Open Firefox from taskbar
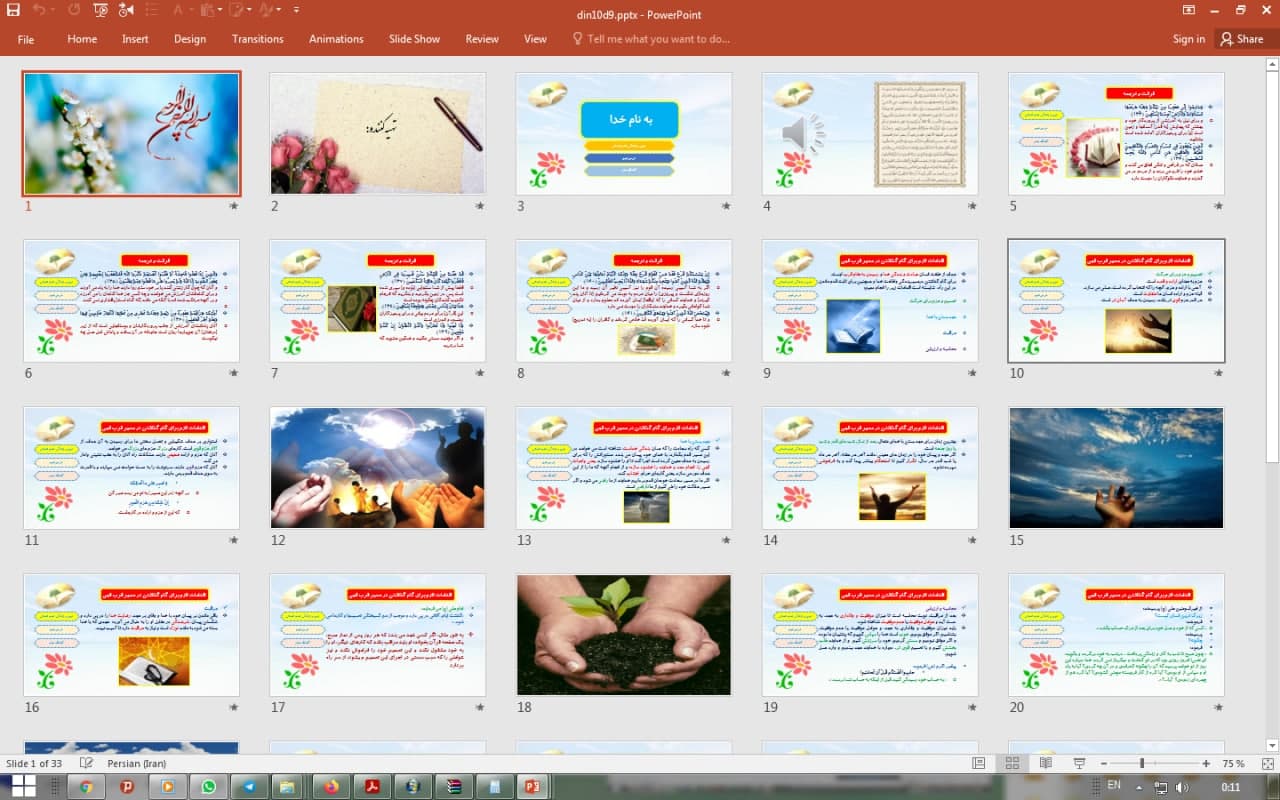The image size is (1280, 800). 331,786
